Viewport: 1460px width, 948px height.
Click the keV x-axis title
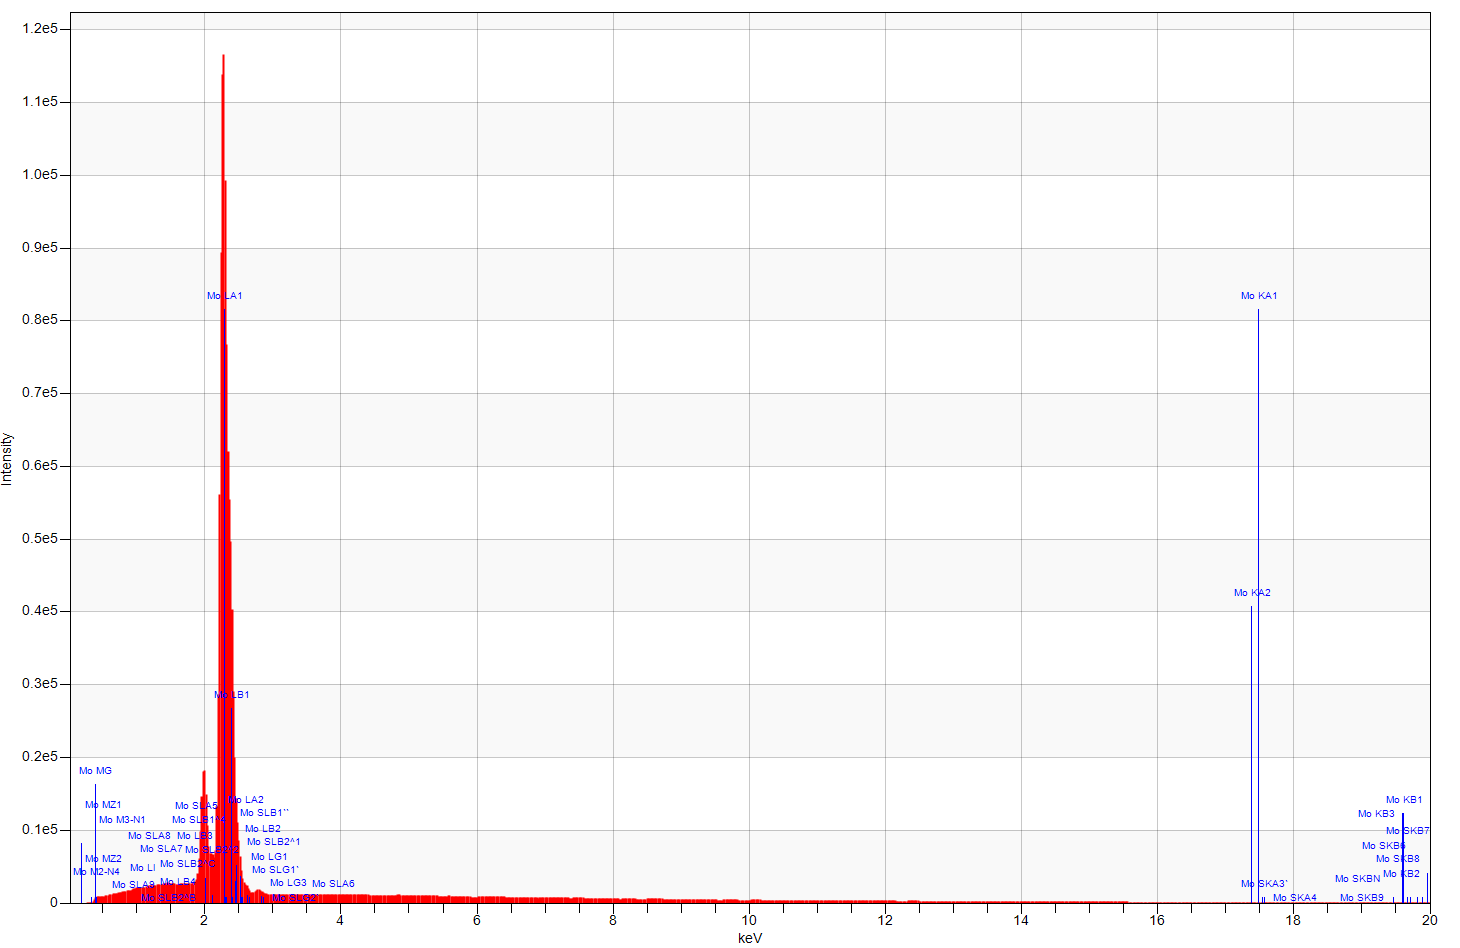coord(749,938)
